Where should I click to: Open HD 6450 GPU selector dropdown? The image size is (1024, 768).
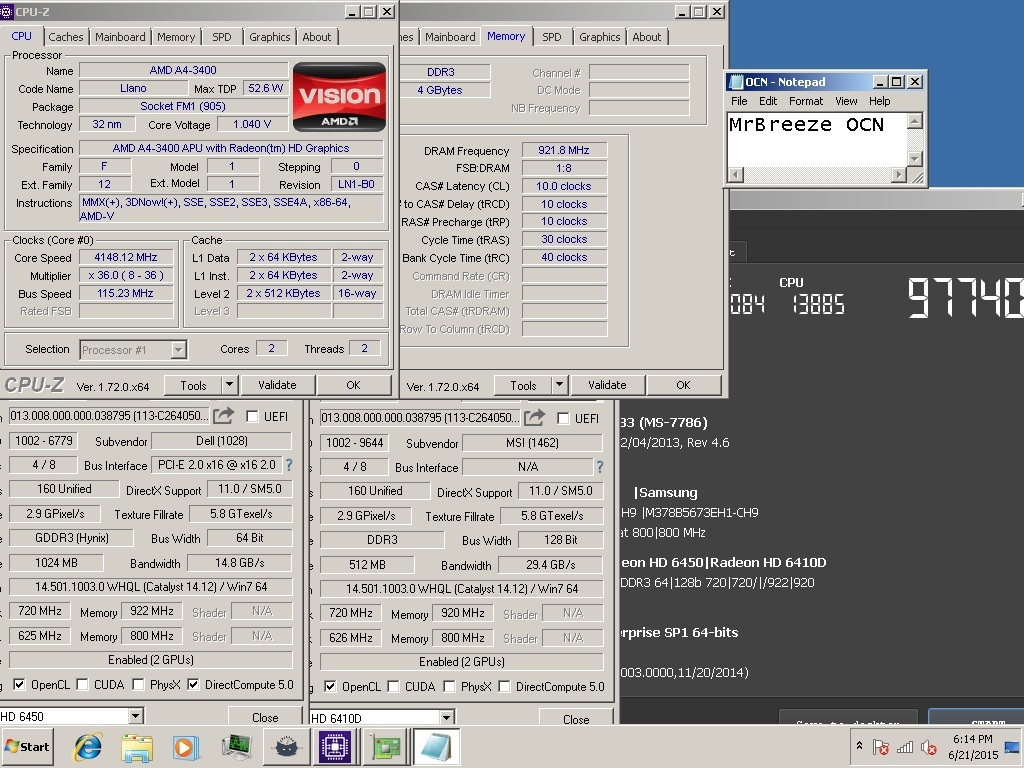pos(135,716)
